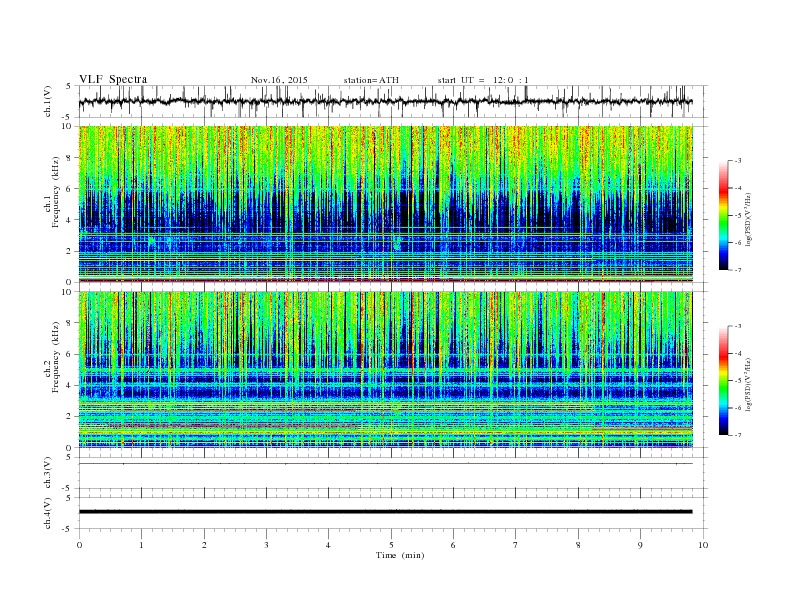Screen dimensions: 792x612
Task: Click the ch.1 spectrogram panel
Action: pyautogui.click(x=385, y=204)
